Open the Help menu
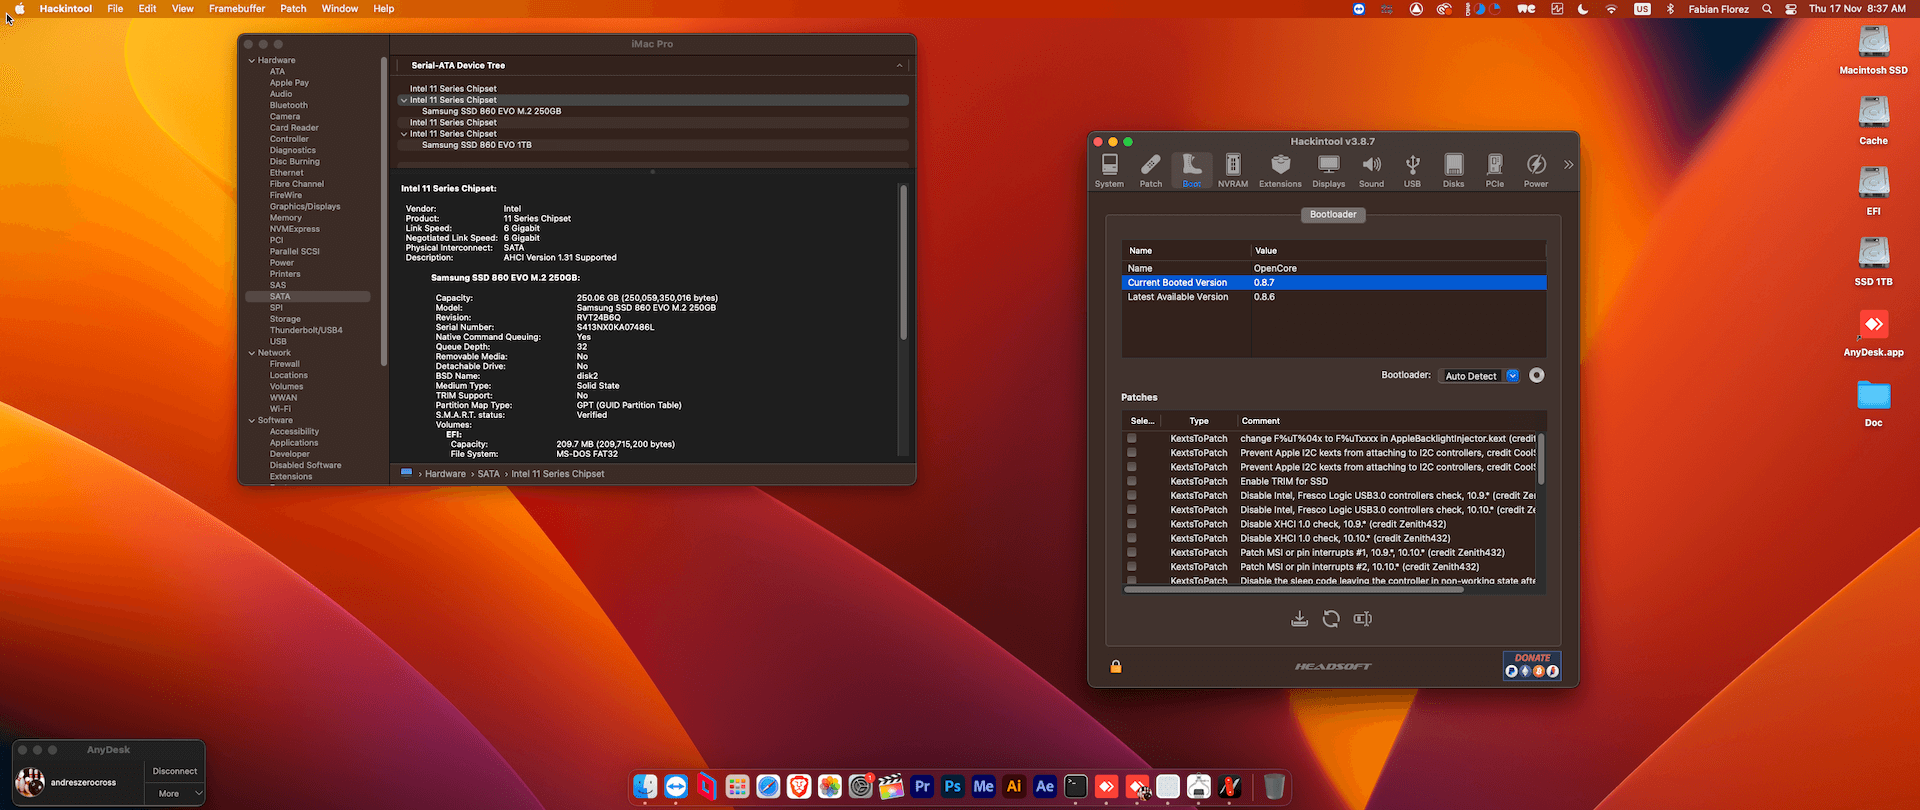Image resolution: width=1920 pixels, height=810 pixels. (x=384, y=9)
